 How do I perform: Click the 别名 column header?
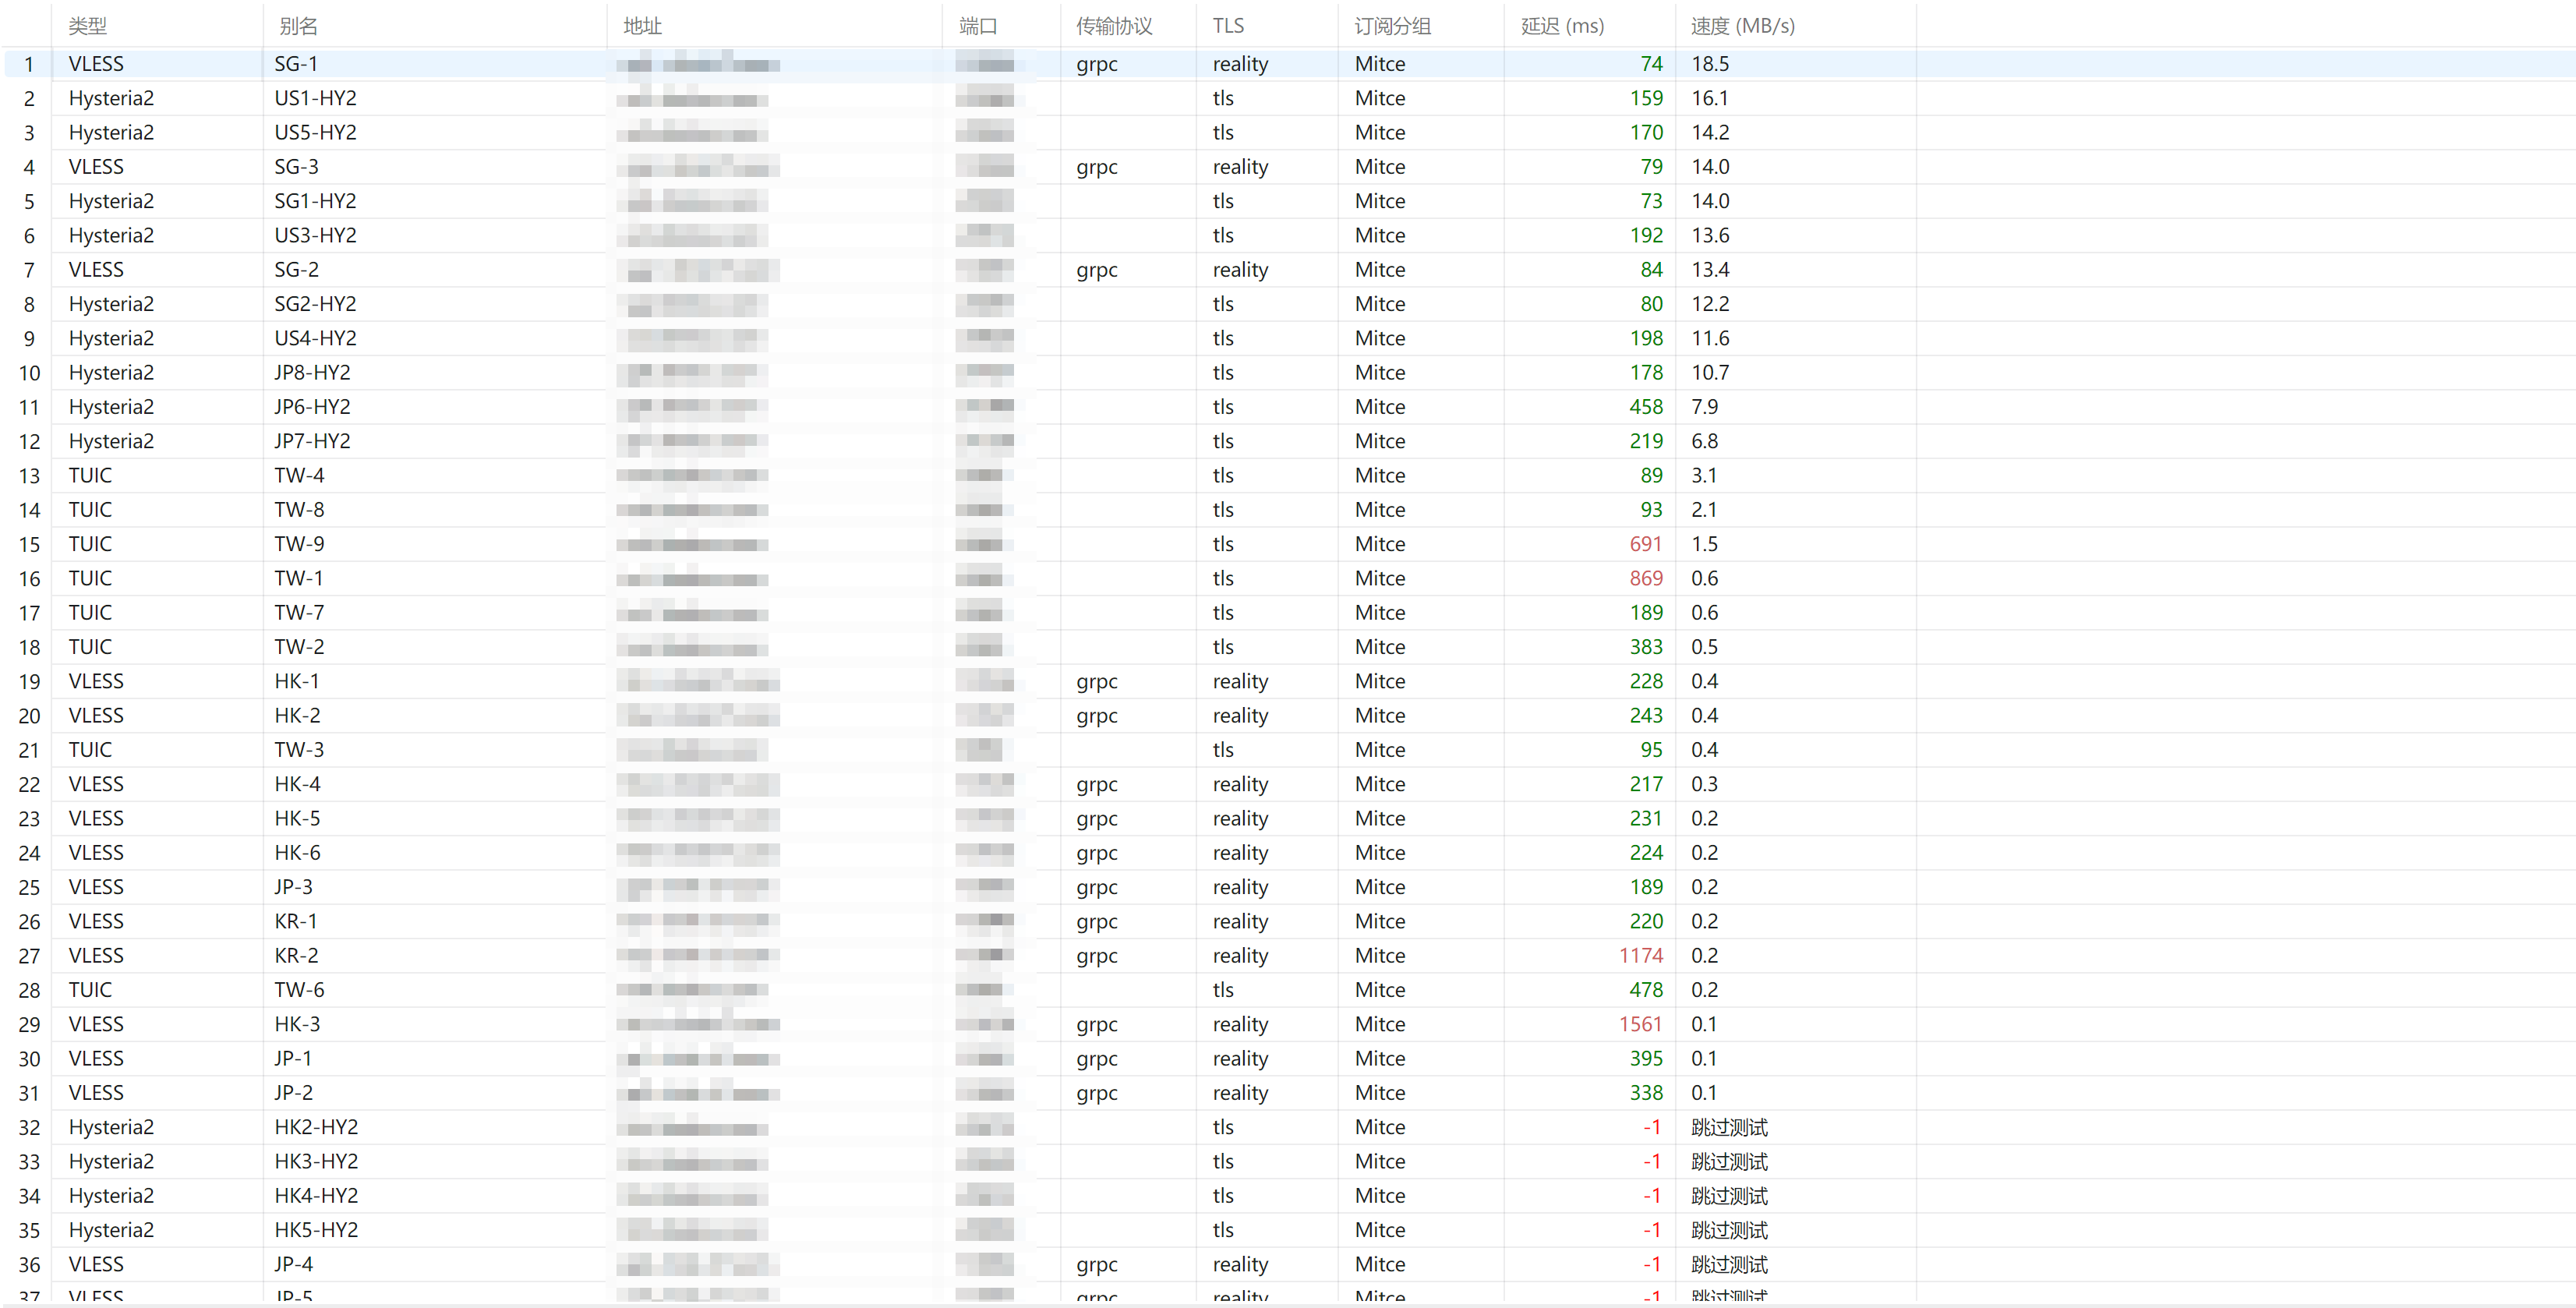pos(434,26)
